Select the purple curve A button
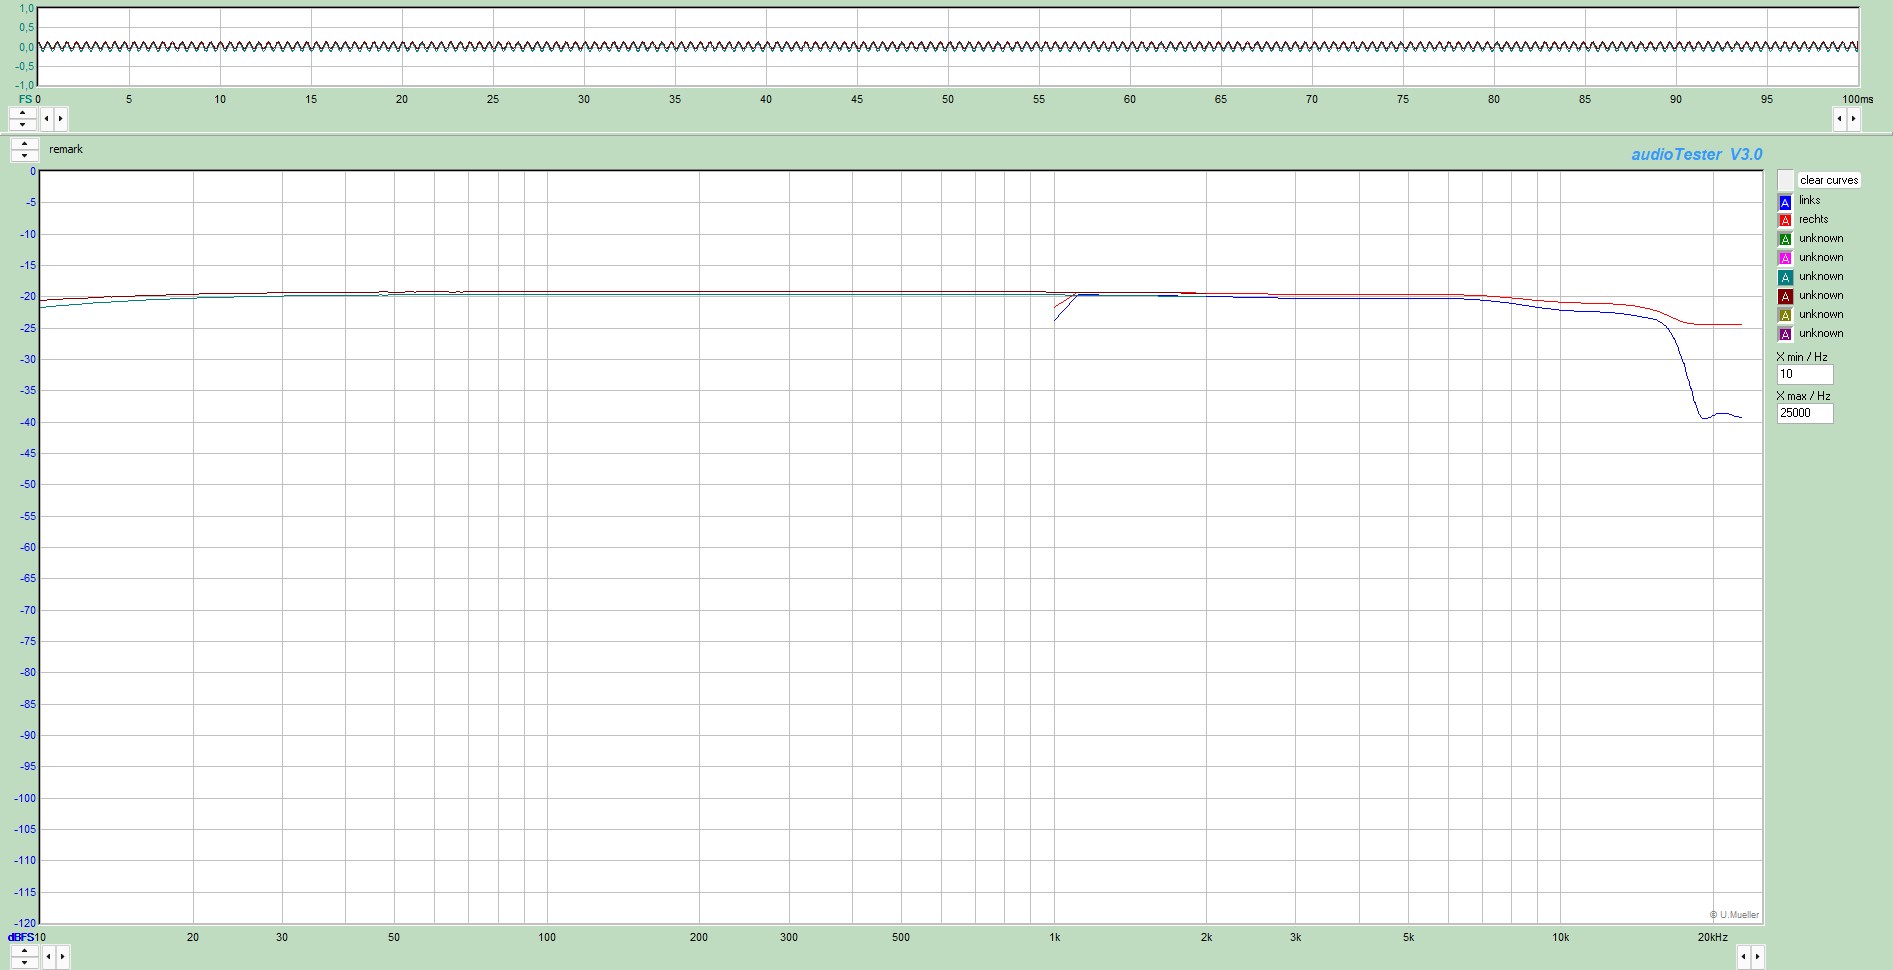The image size is (1893, 970). [1785, 334]
